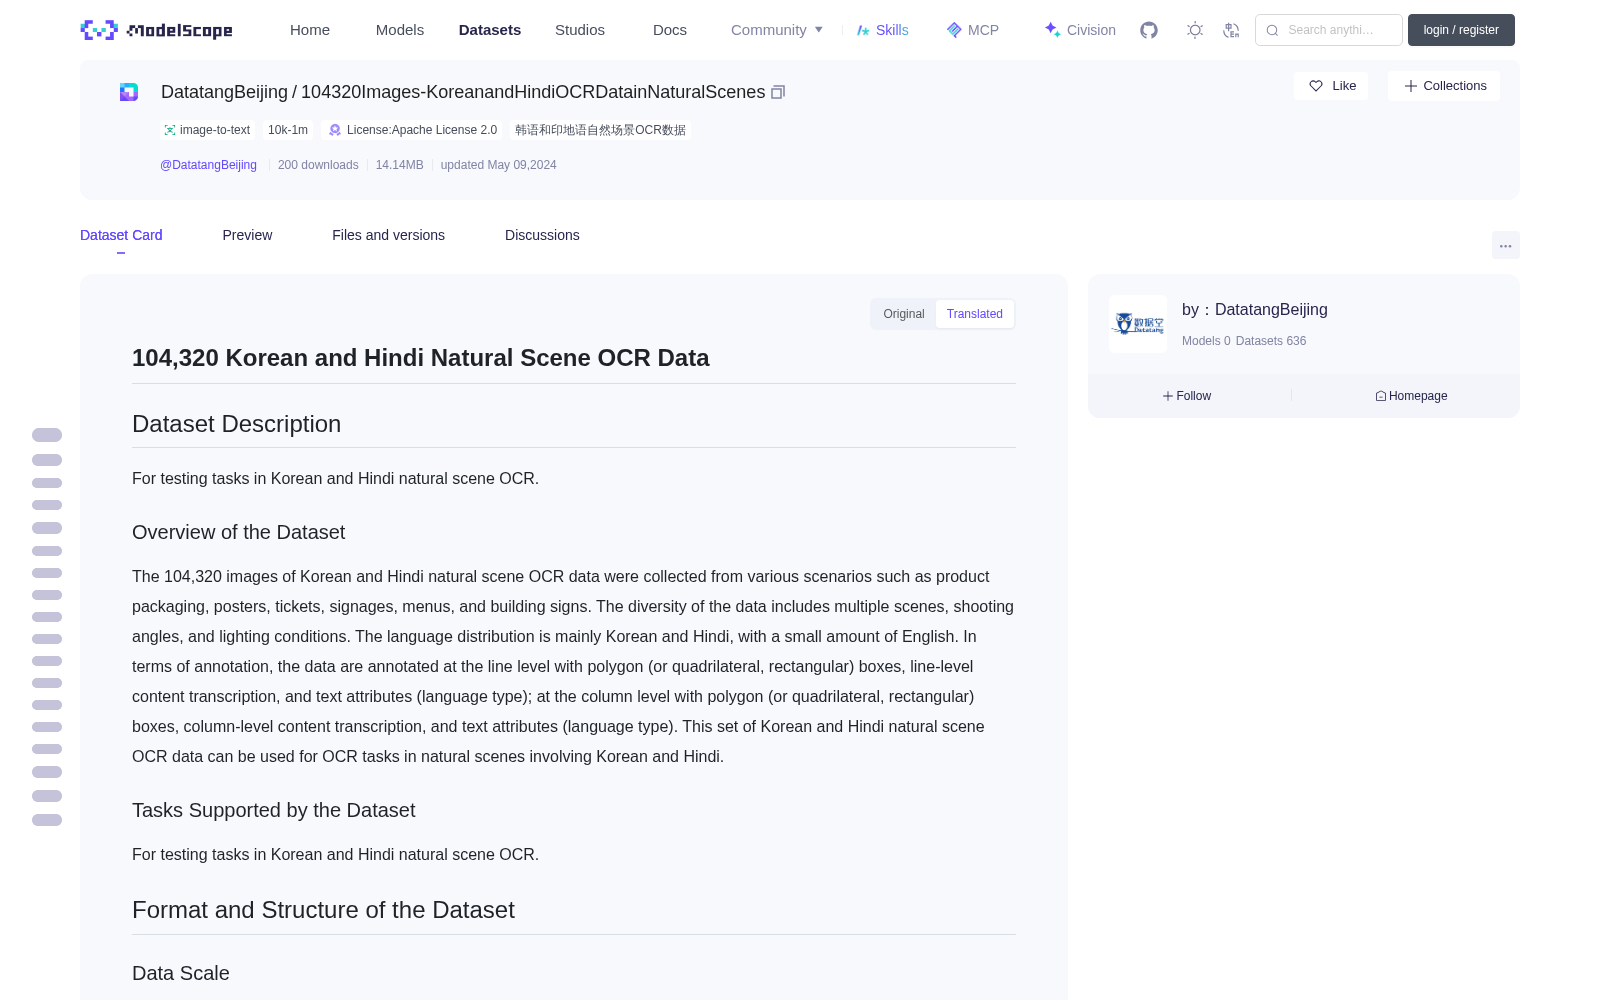Select the Dataset Card tab

coord(121,235)
